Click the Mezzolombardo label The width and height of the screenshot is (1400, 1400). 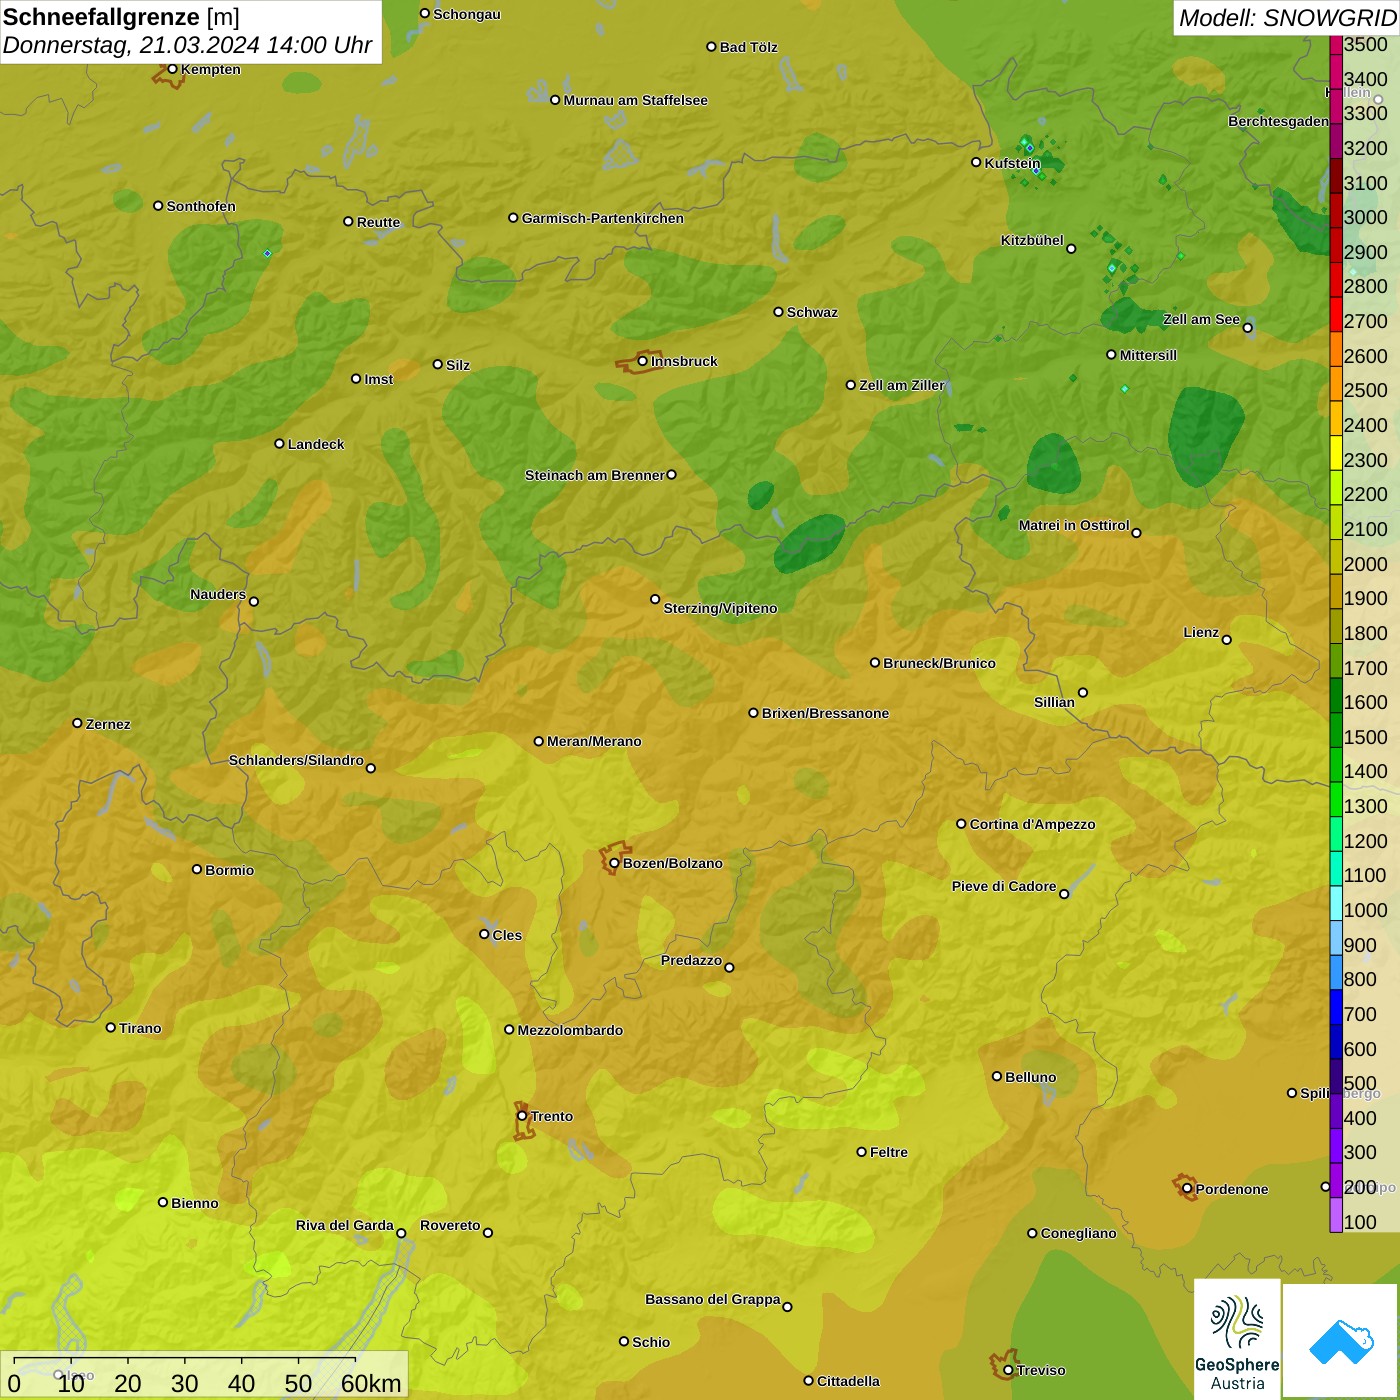(570, 1030)
